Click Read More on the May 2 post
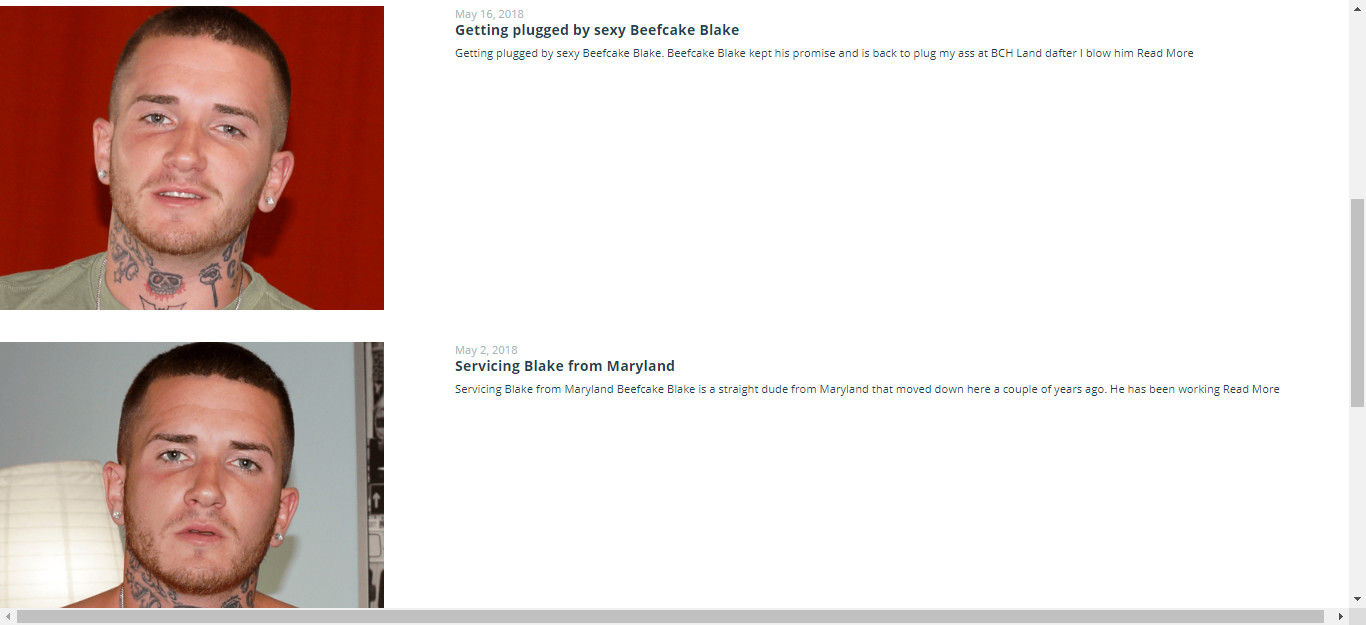 (x=1251, y=389)
